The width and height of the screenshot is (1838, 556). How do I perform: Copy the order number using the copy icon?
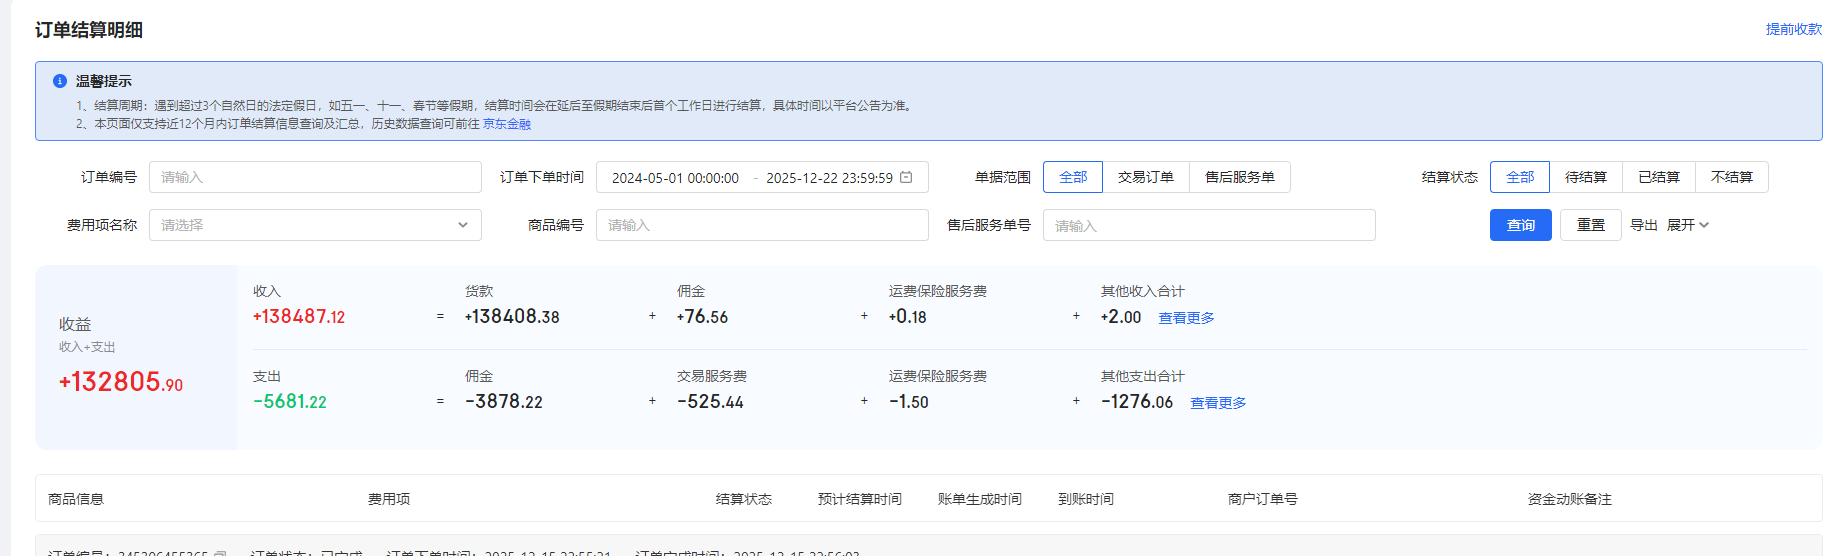point(221,553)
